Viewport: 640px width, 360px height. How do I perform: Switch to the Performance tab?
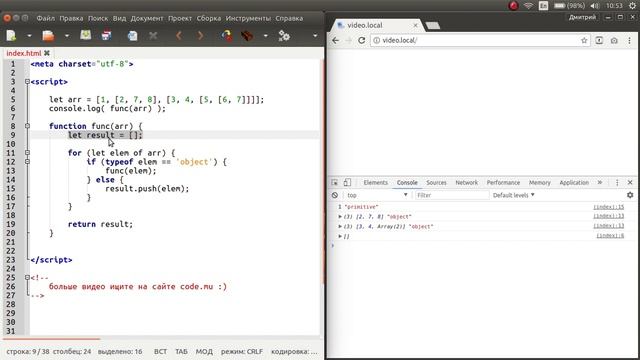(x=503, y=182)
